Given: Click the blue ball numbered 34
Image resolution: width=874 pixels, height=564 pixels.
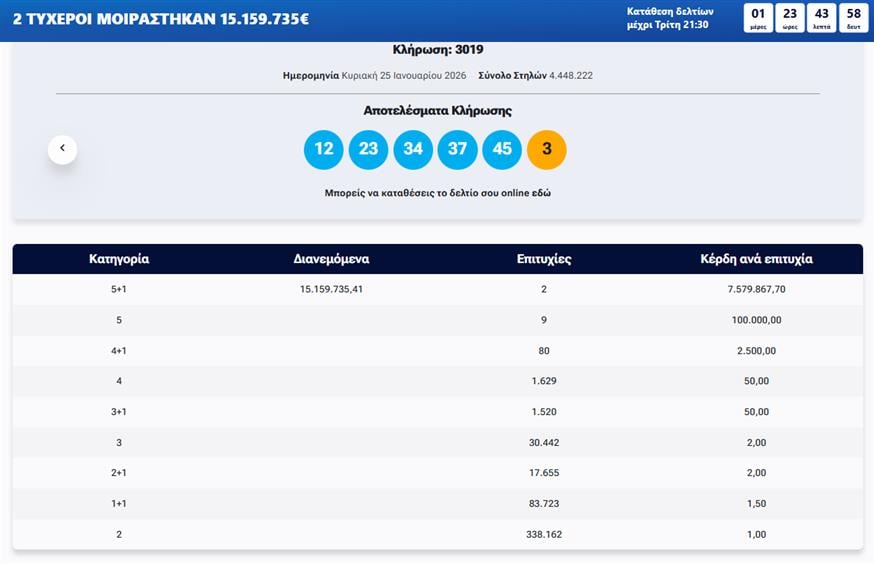Looking at the screenshot, I should (413, 149).
